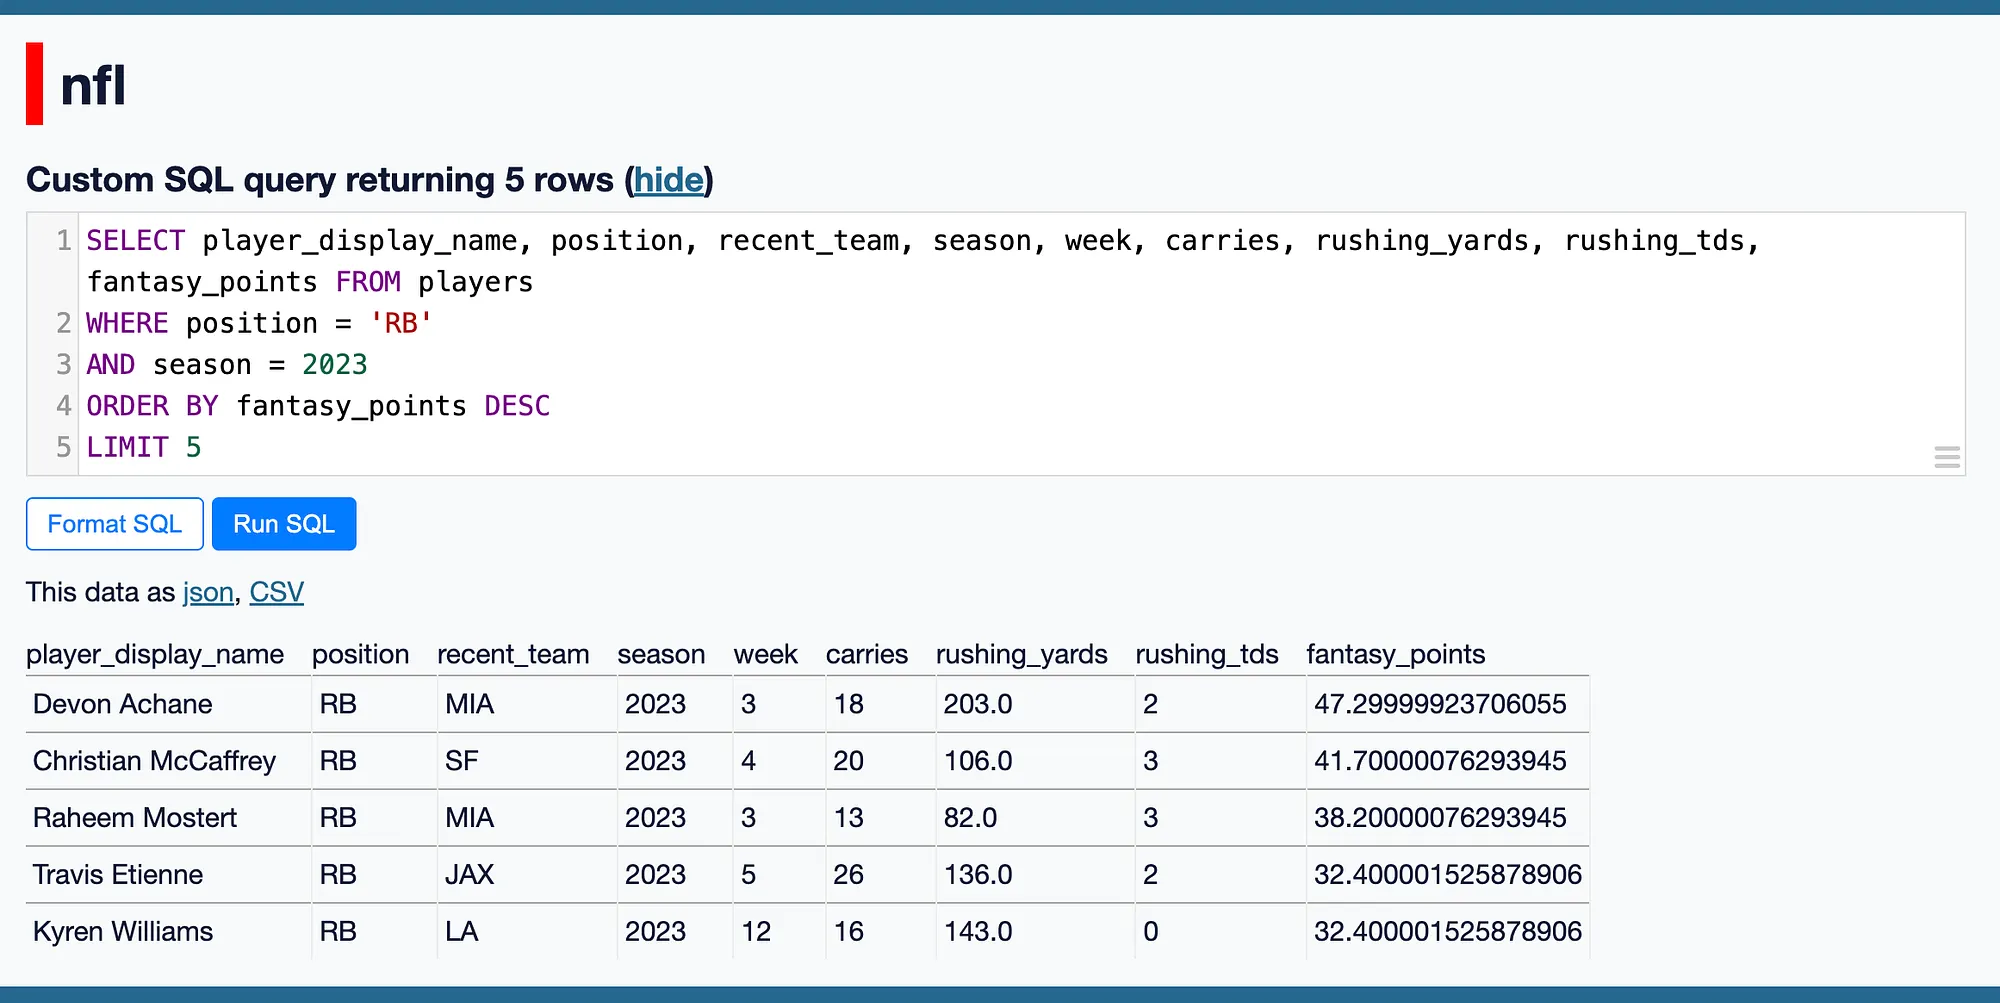Click the fantasy_points column header
Viewport: 2000px width, 1003px height.
point(1395,654)
